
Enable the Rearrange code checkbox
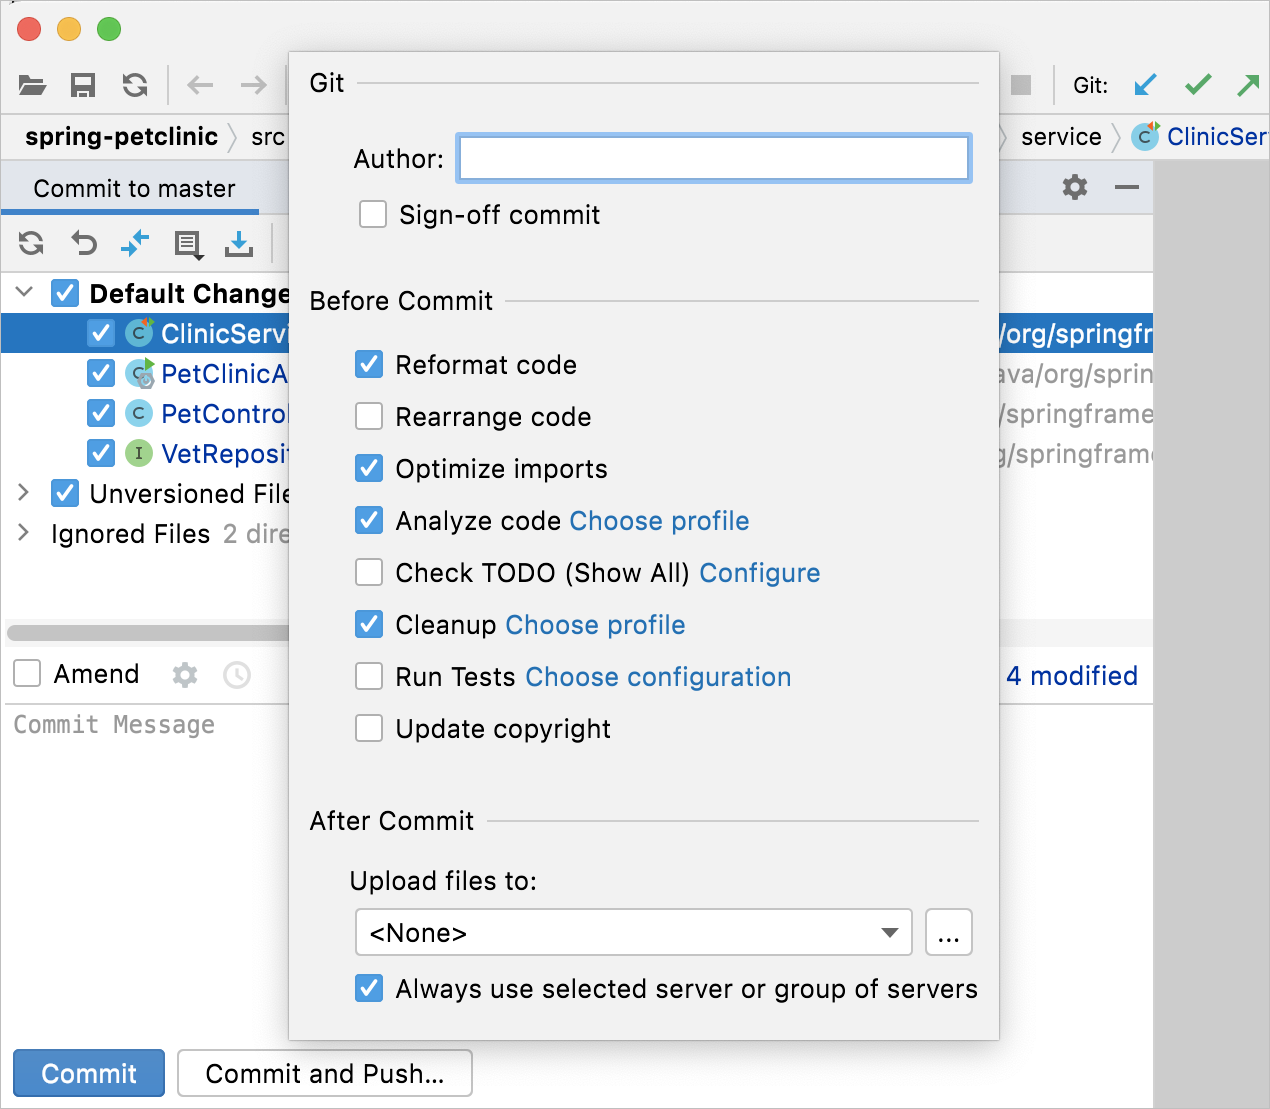click(369, 416)
